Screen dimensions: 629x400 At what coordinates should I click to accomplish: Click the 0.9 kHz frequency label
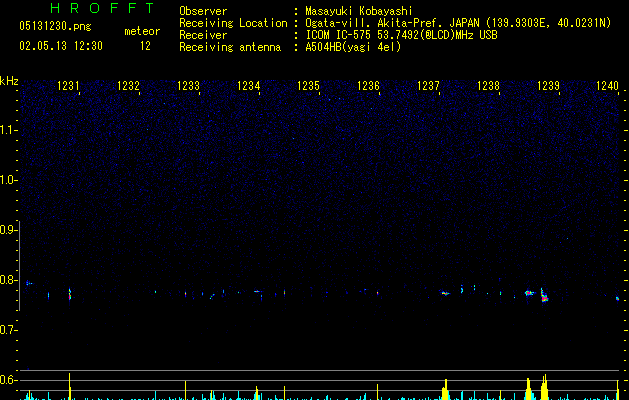click(7, 230)
